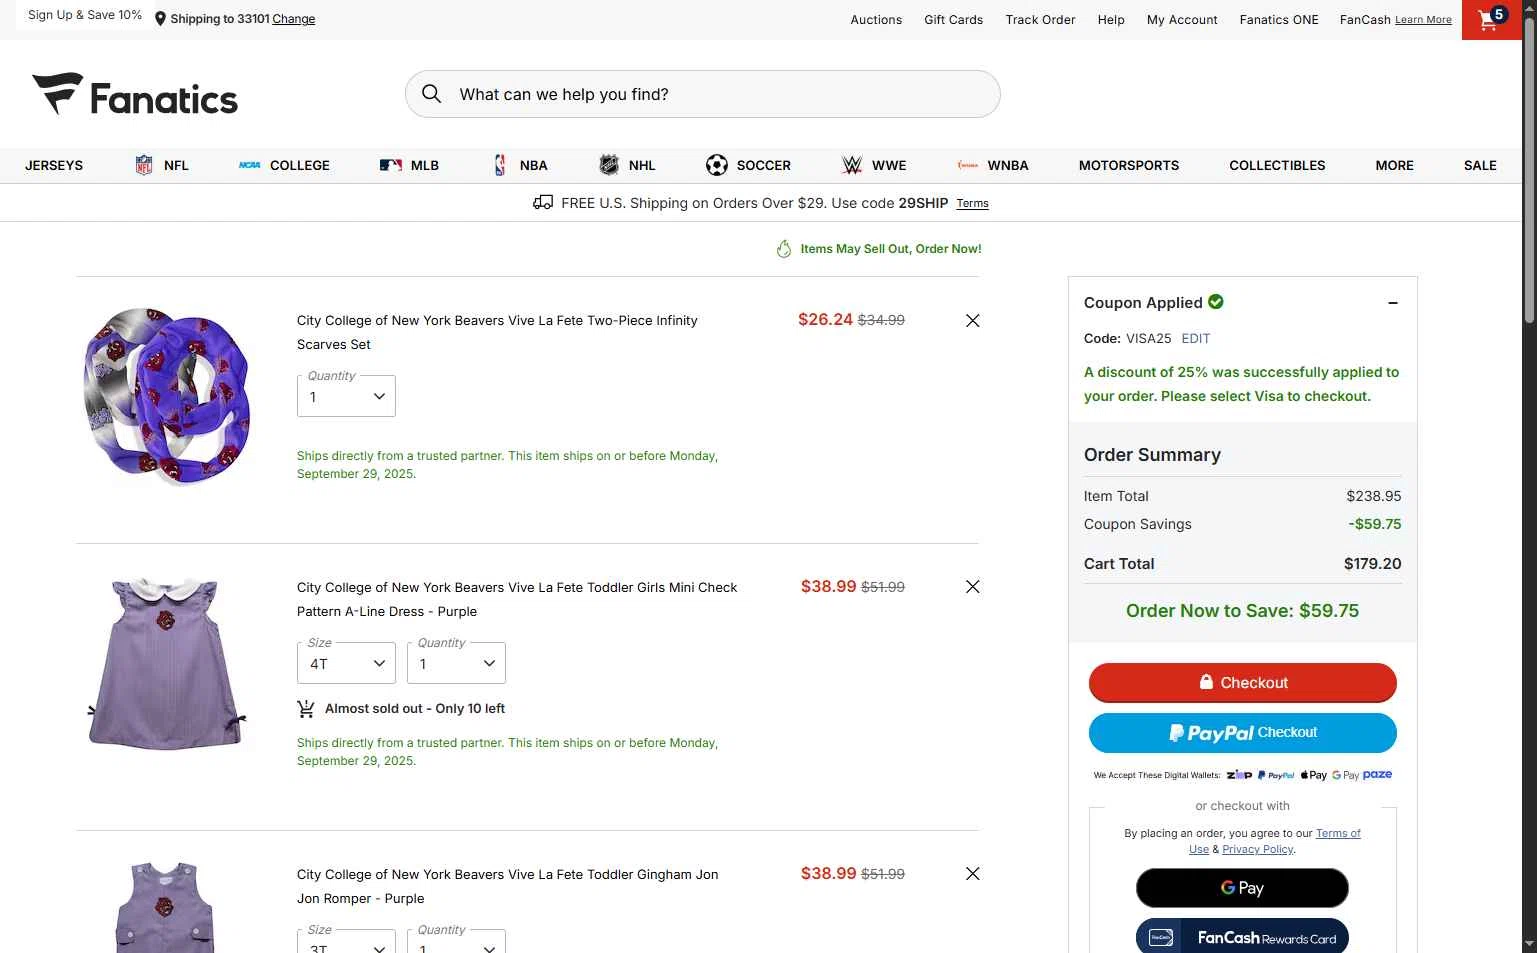Click the search magnifier icon
1537x953 pixels.
tap(431, 94)
